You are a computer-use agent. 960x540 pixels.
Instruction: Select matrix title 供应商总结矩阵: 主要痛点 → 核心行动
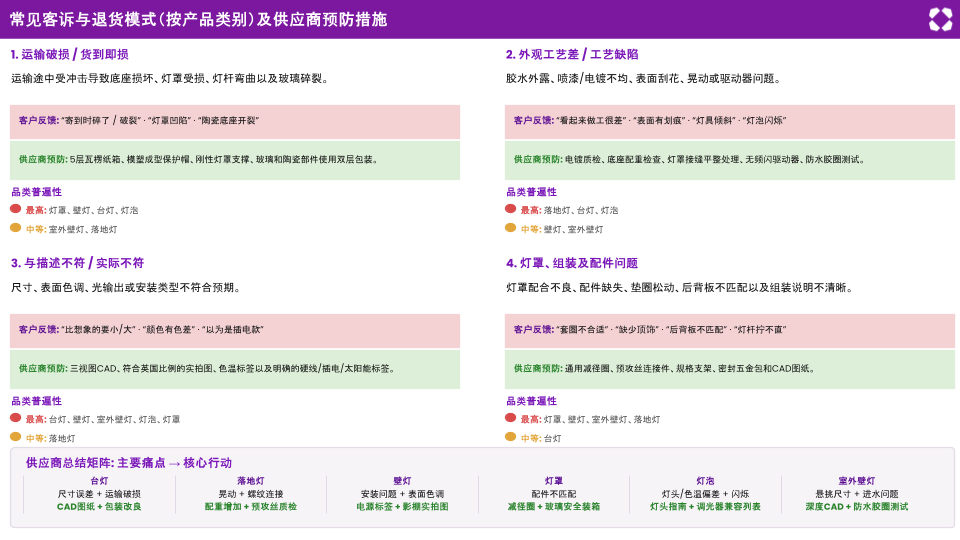(x=129, y=463)
